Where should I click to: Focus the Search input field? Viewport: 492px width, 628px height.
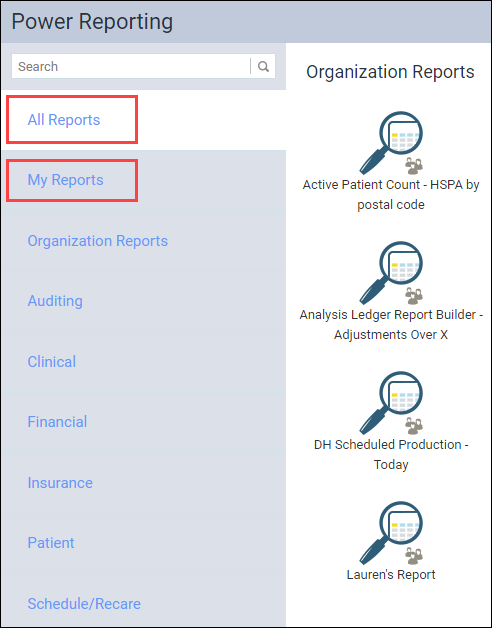click(131, 66)
